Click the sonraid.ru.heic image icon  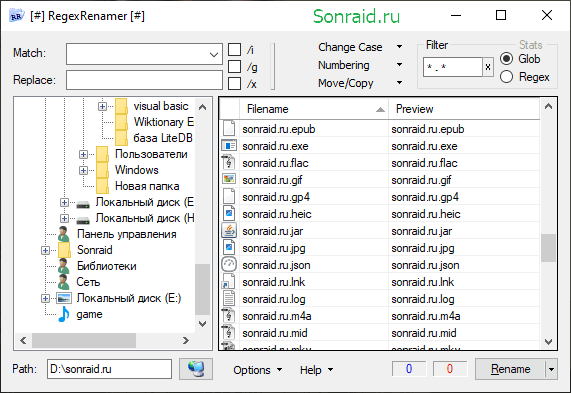[229, 214]
